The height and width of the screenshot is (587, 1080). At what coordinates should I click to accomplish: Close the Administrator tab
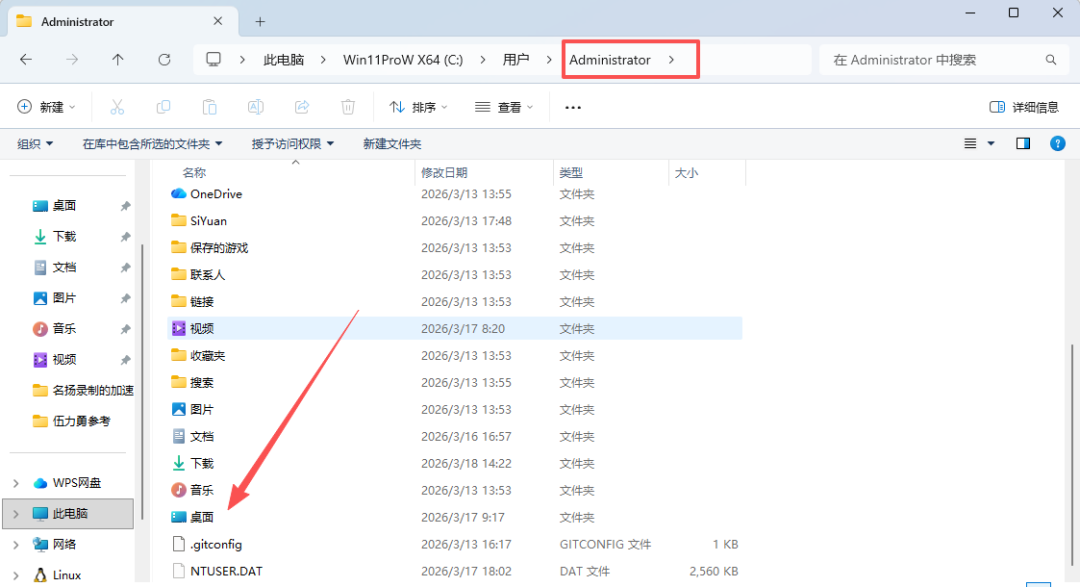(218, 21)
